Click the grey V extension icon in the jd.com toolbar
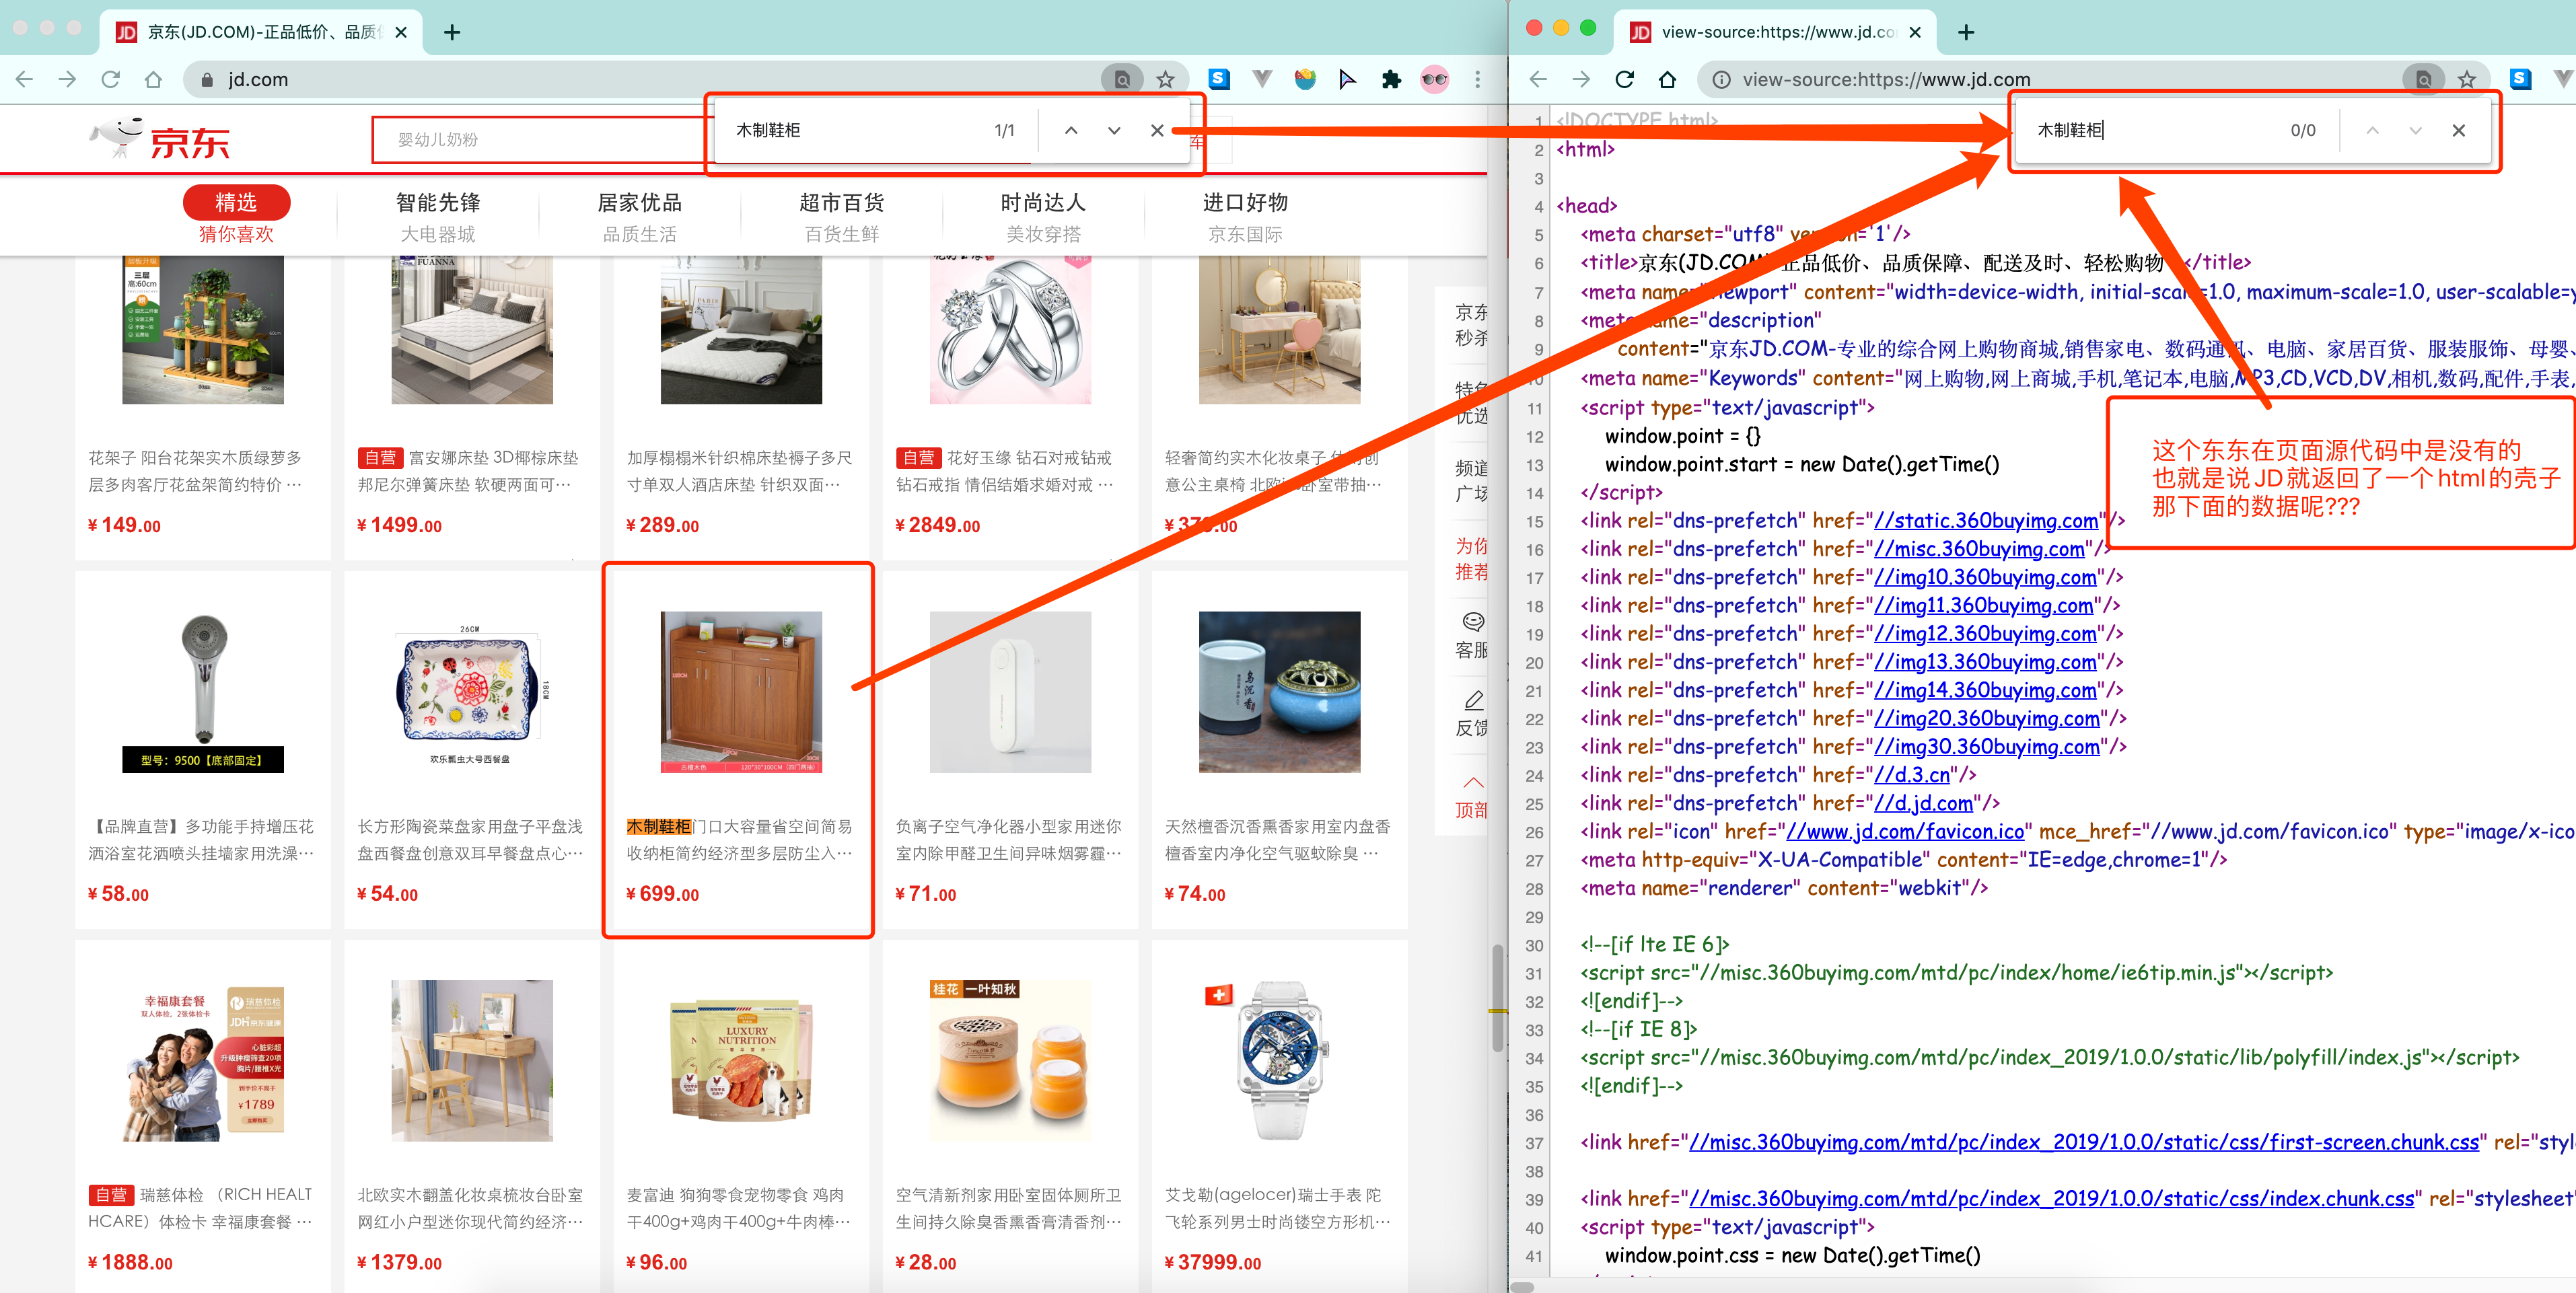The image size is (2576, 1293). (x=1262, y=79)
